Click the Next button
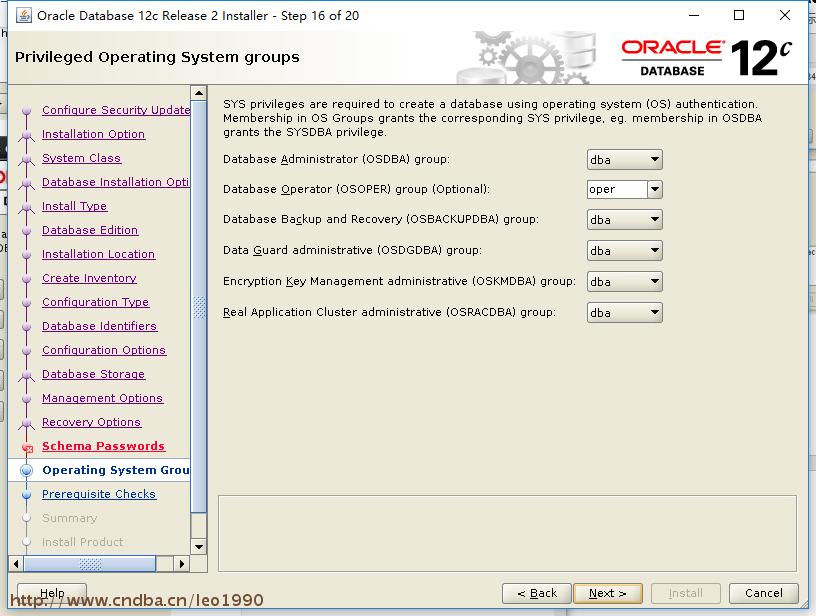 click(x=607, y=593)
